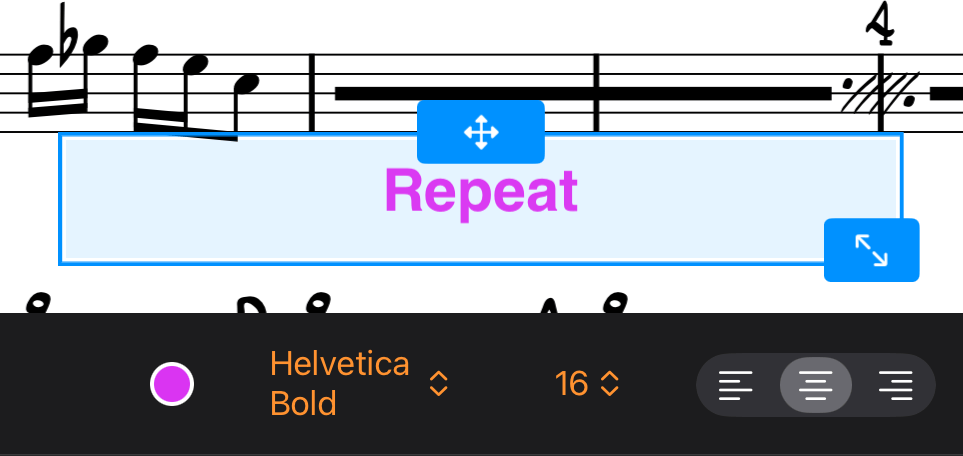Open the magenta text color picker
This screenshot has height=456, width=963.
point(172,385)
